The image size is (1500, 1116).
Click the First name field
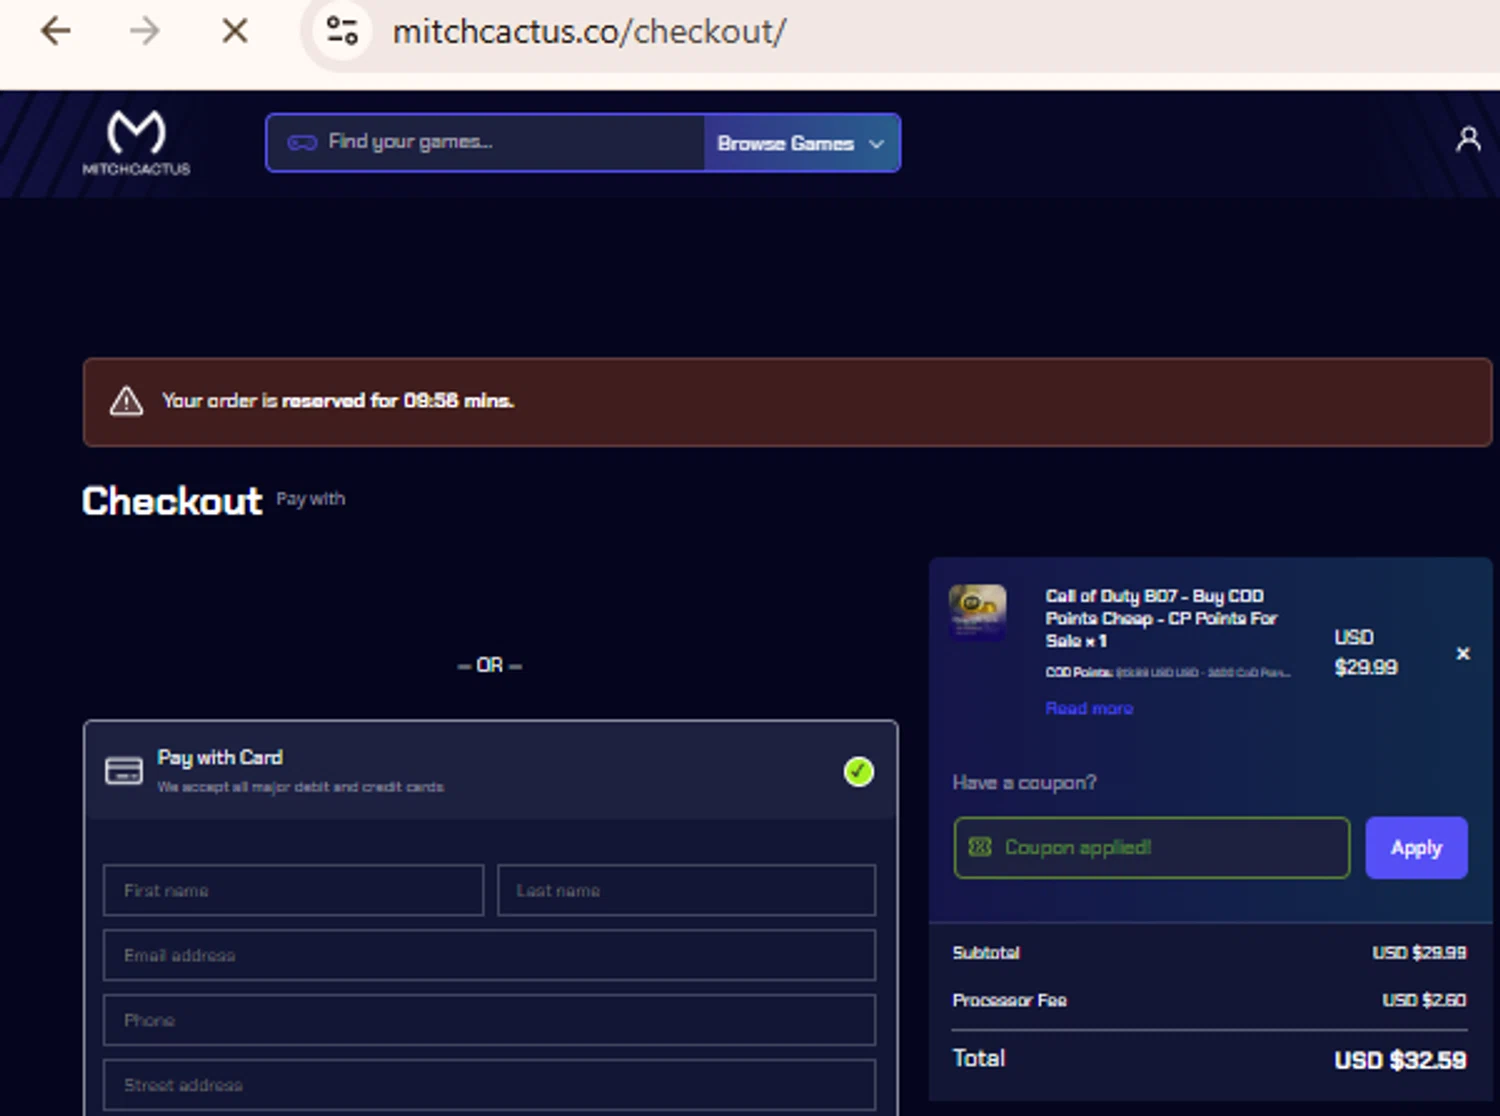pyautogui.click(x=293, y=890)
